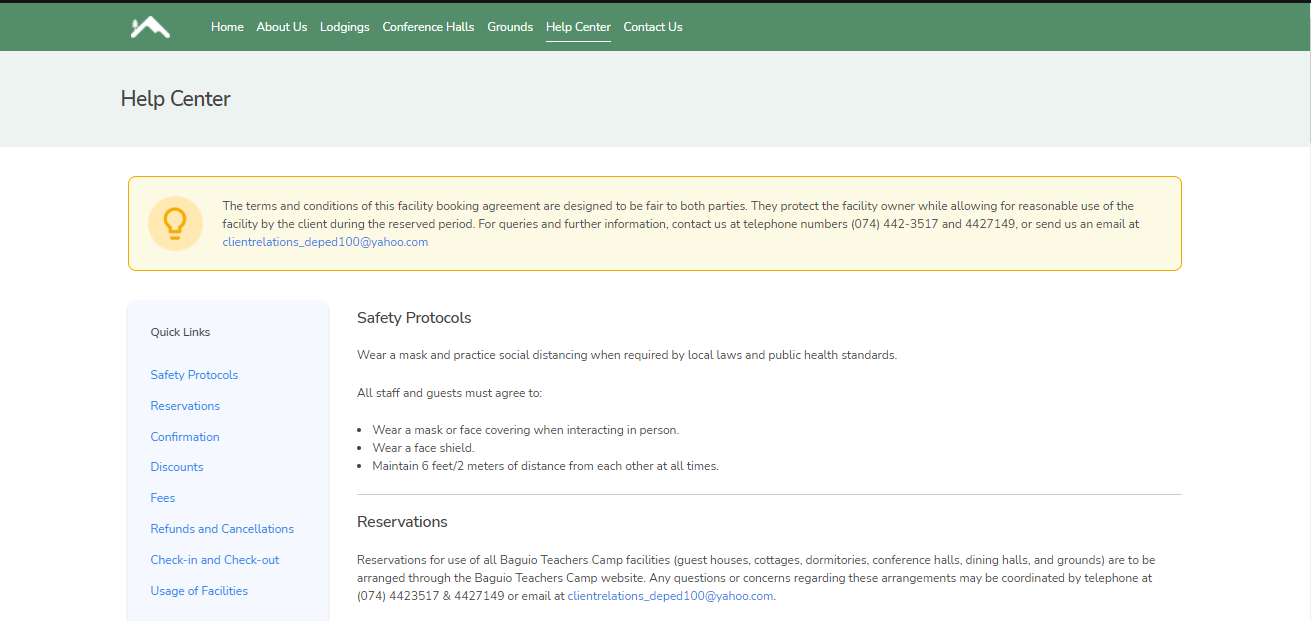
Task: Click the email link in Reservations section
Action: point(670,596)
